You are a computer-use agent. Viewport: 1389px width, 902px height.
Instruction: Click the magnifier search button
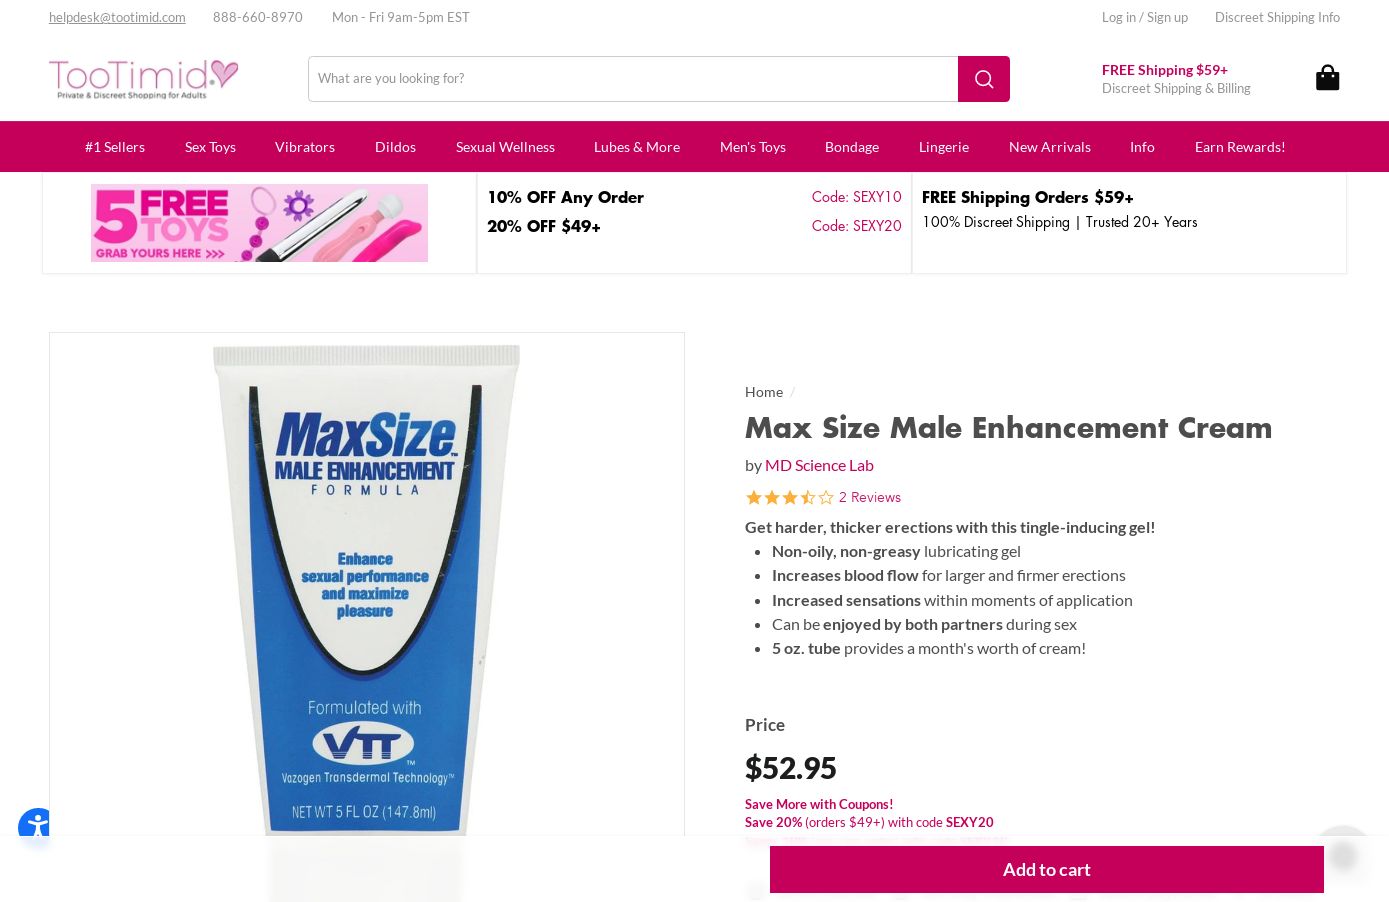coord(984,79)
